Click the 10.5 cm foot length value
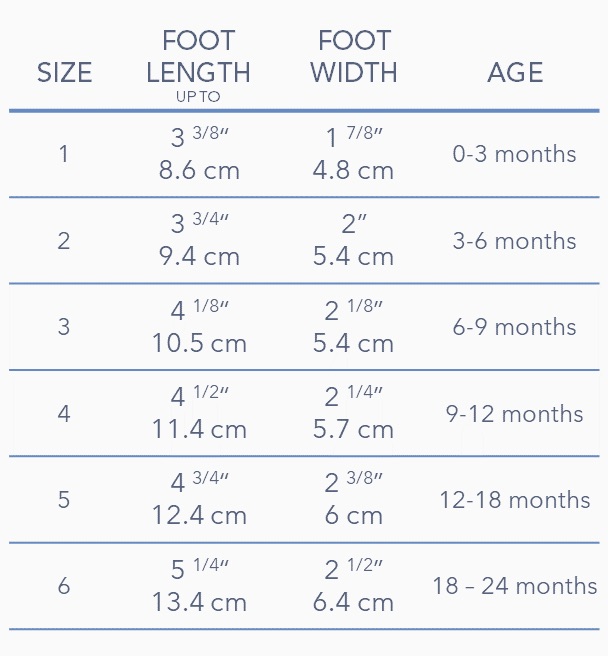Image resolution: width=608 pixels, height=656 pixels. point(199,343)
